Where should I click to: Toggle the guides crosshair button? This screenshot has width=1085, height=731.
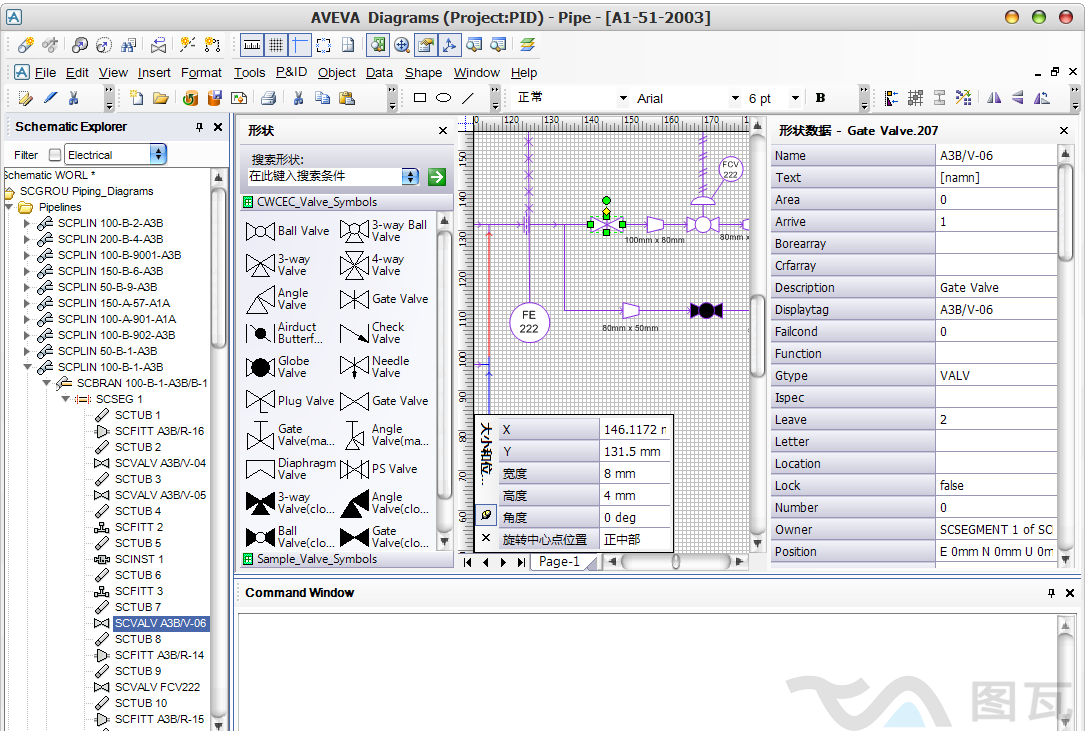click(300, 45)
